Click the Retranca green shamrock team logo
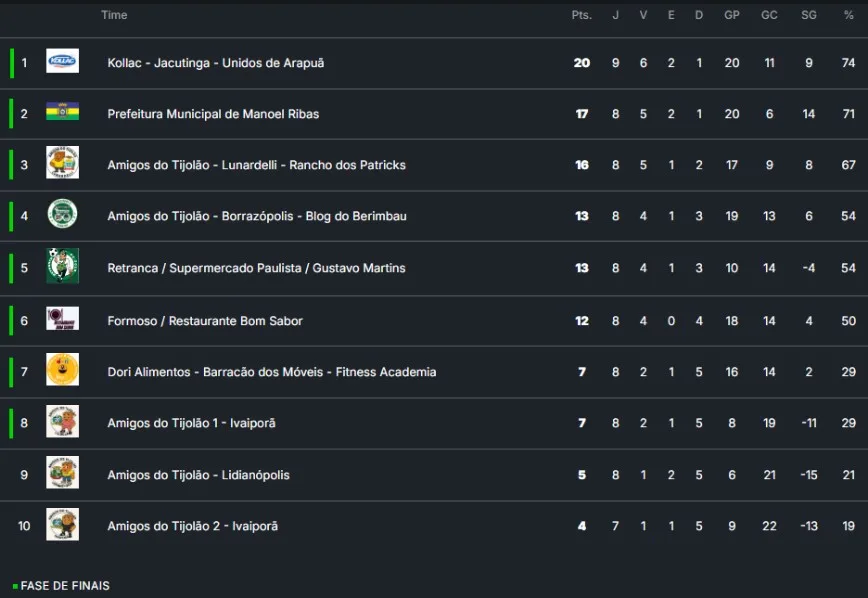The width and height of the screenshot is (868, 598). coord(62,267)
